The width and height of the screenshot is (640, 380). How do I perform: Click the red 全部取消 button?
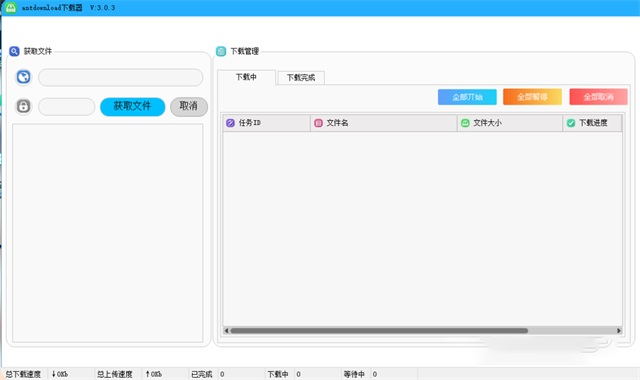tap(598, 97)
